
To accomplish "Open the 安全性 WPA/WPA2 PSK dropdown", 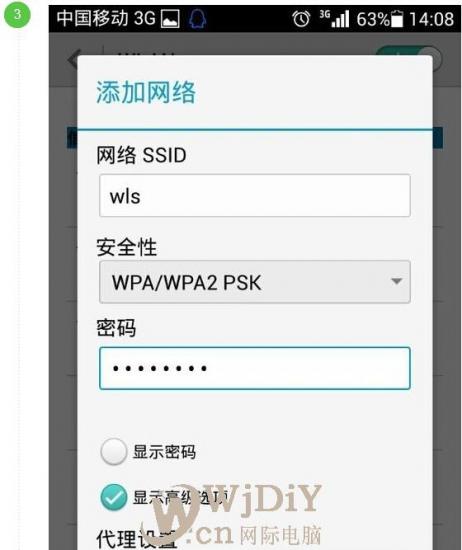I will pos(255,282).
